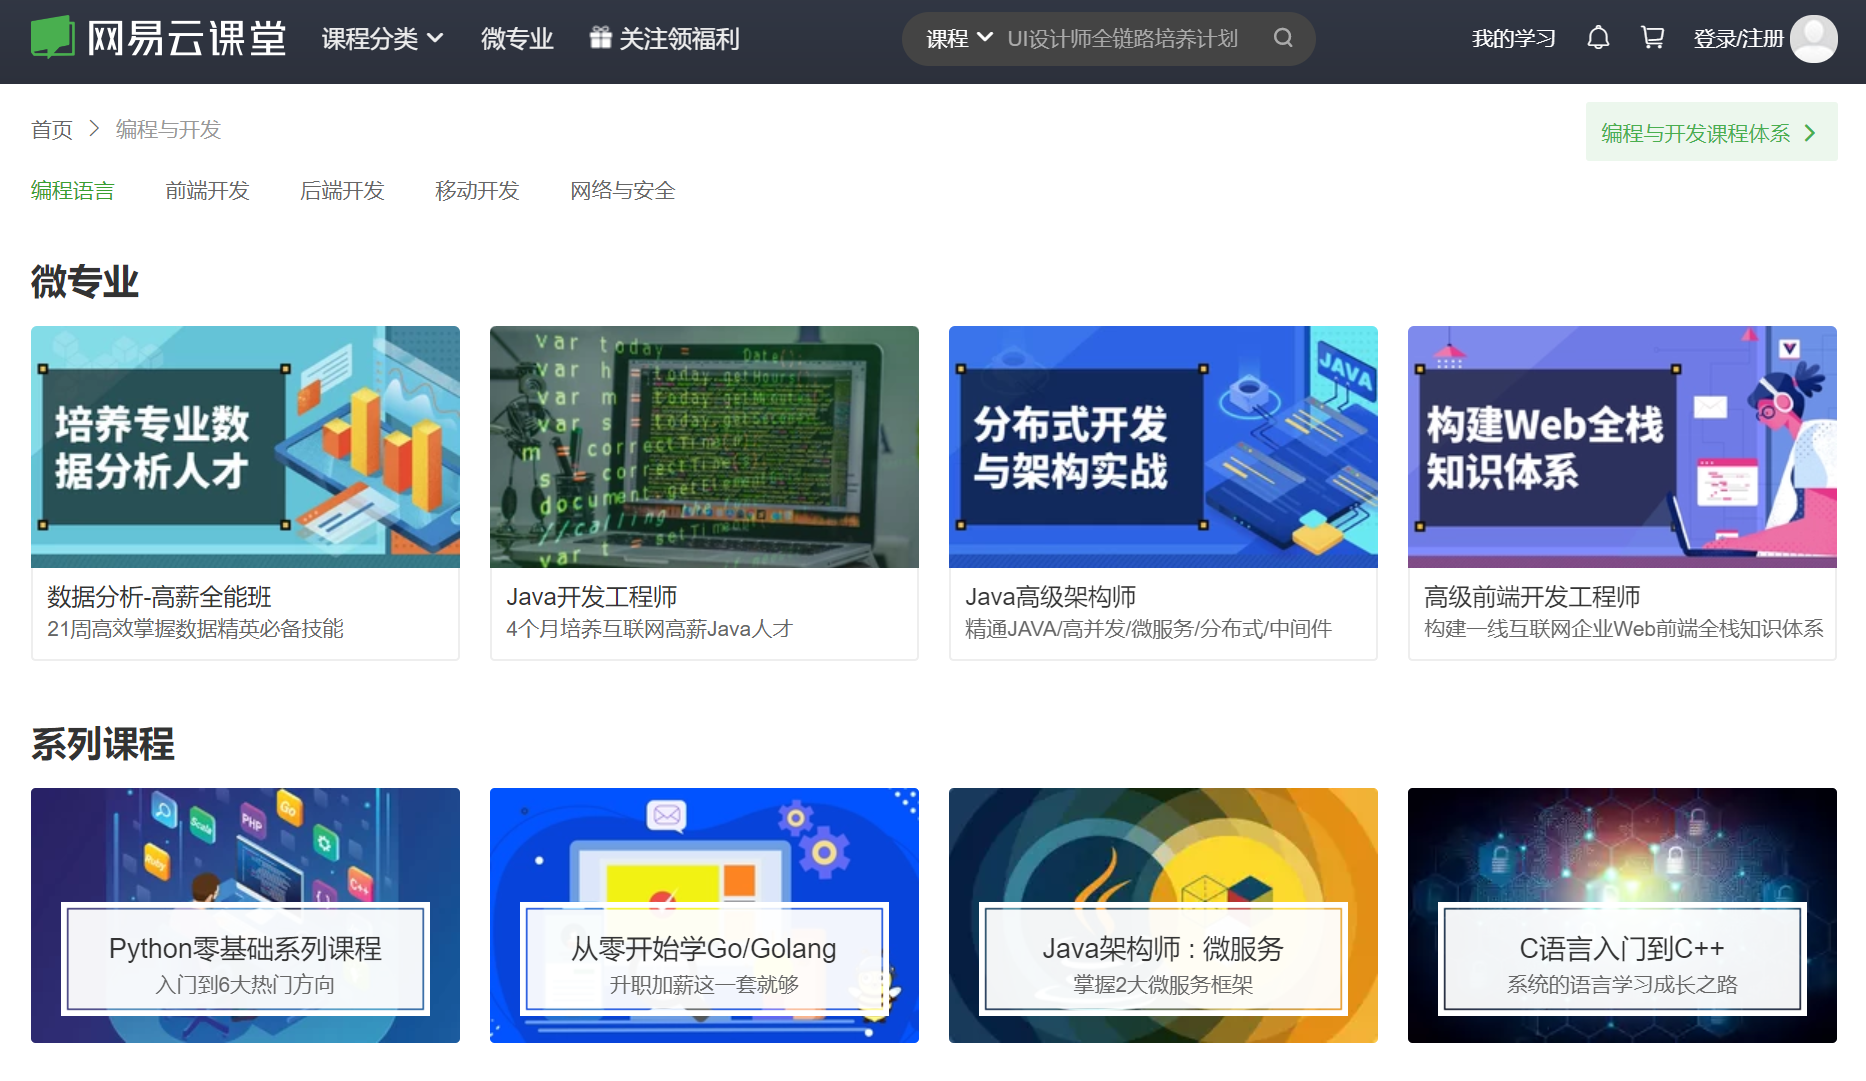Switch to the 后端开发 tab
Screen dimensions: 1866x1081
pos(342,190)
